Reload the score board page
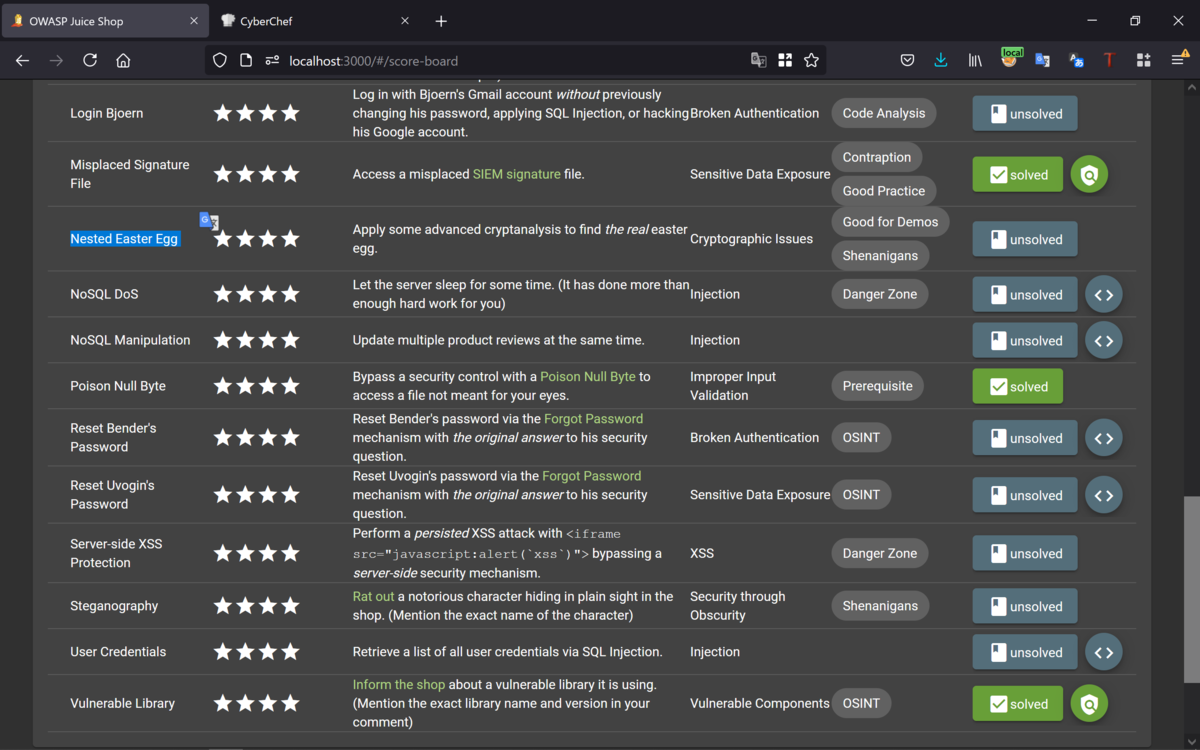The width and height of the screenshot is (1200, 750). [90, 60]
